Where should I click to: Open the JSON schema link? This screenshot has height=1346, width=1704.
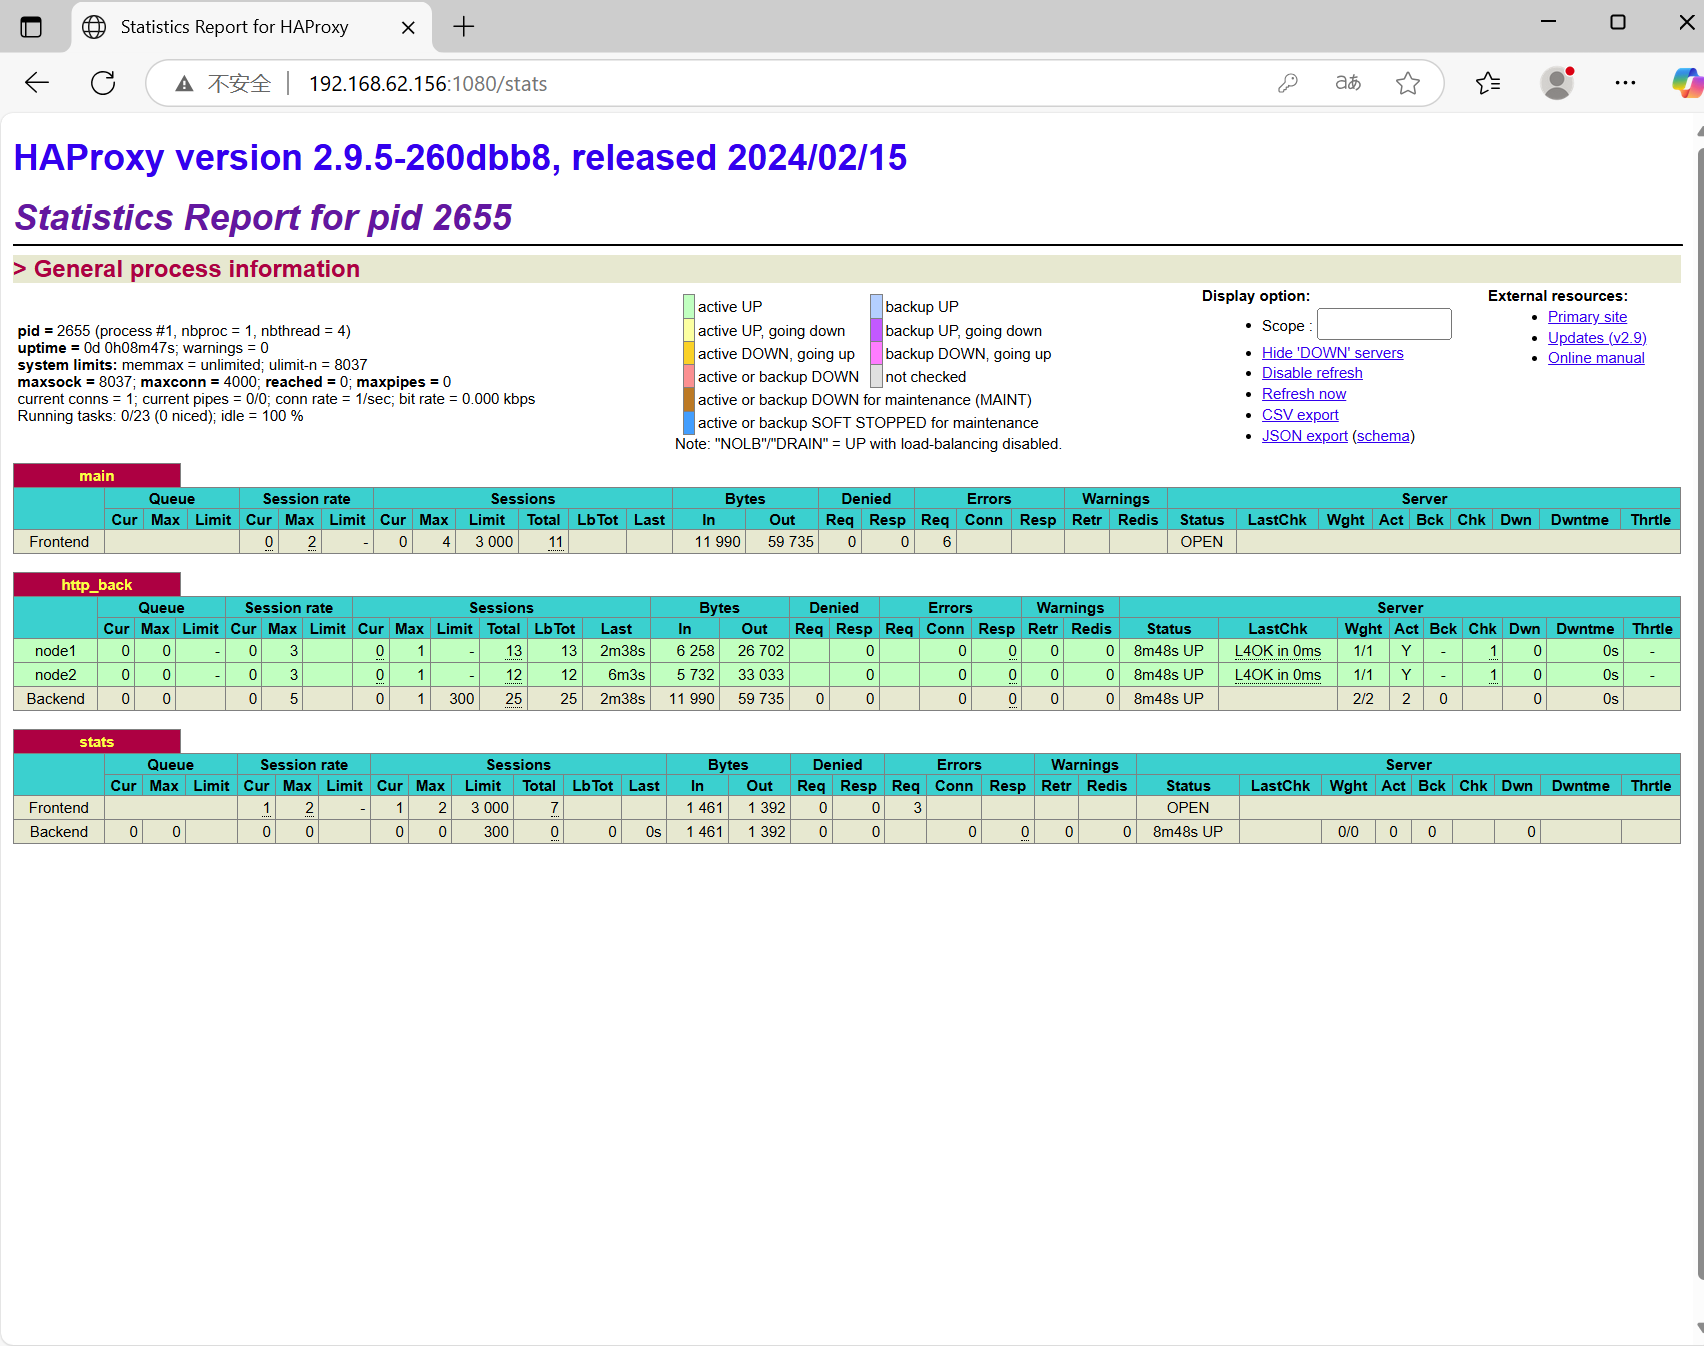click(x=1383, y=436)
